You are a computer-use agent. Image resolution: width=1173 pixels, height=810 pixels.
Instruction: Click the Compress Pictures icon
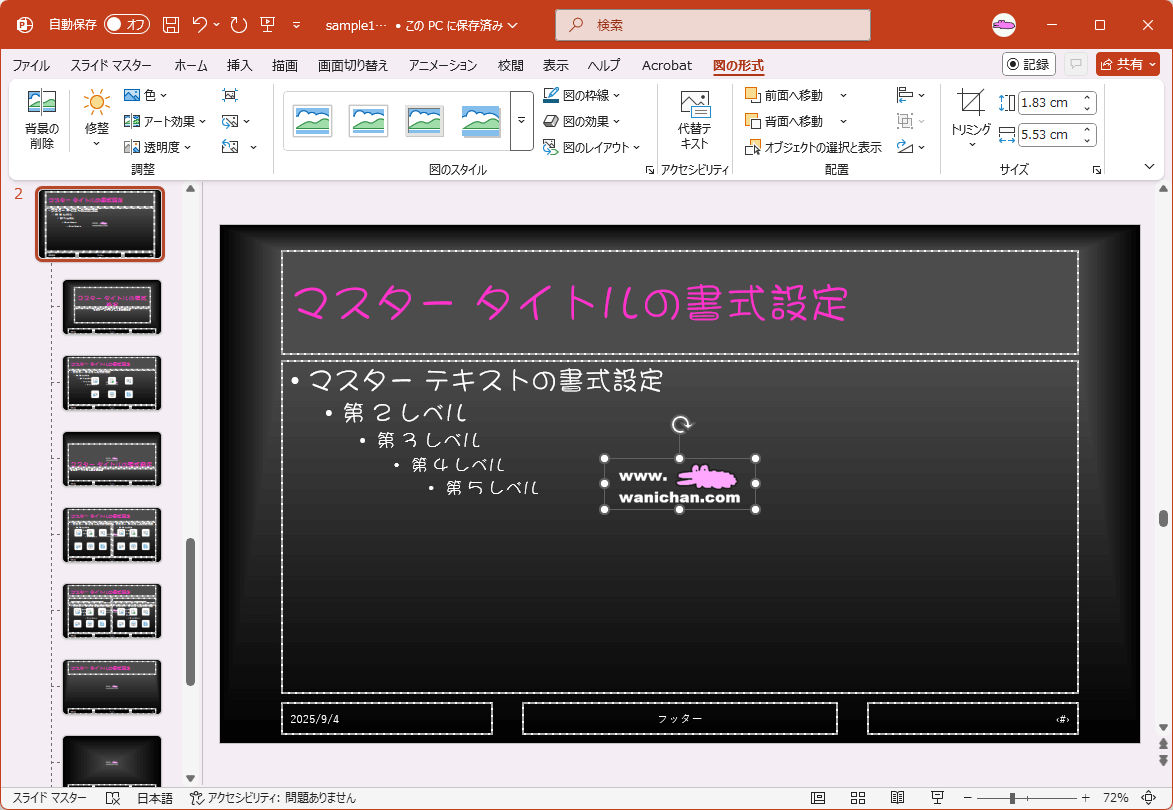click(230, 95)
